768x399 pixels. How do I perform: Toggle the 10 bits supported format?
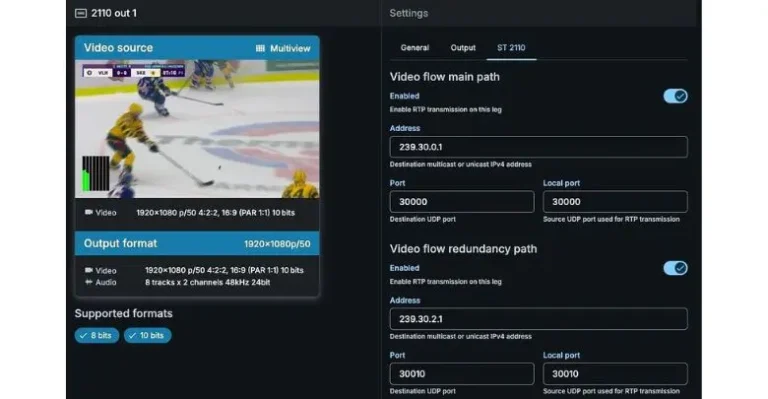[x=147, y=335]
